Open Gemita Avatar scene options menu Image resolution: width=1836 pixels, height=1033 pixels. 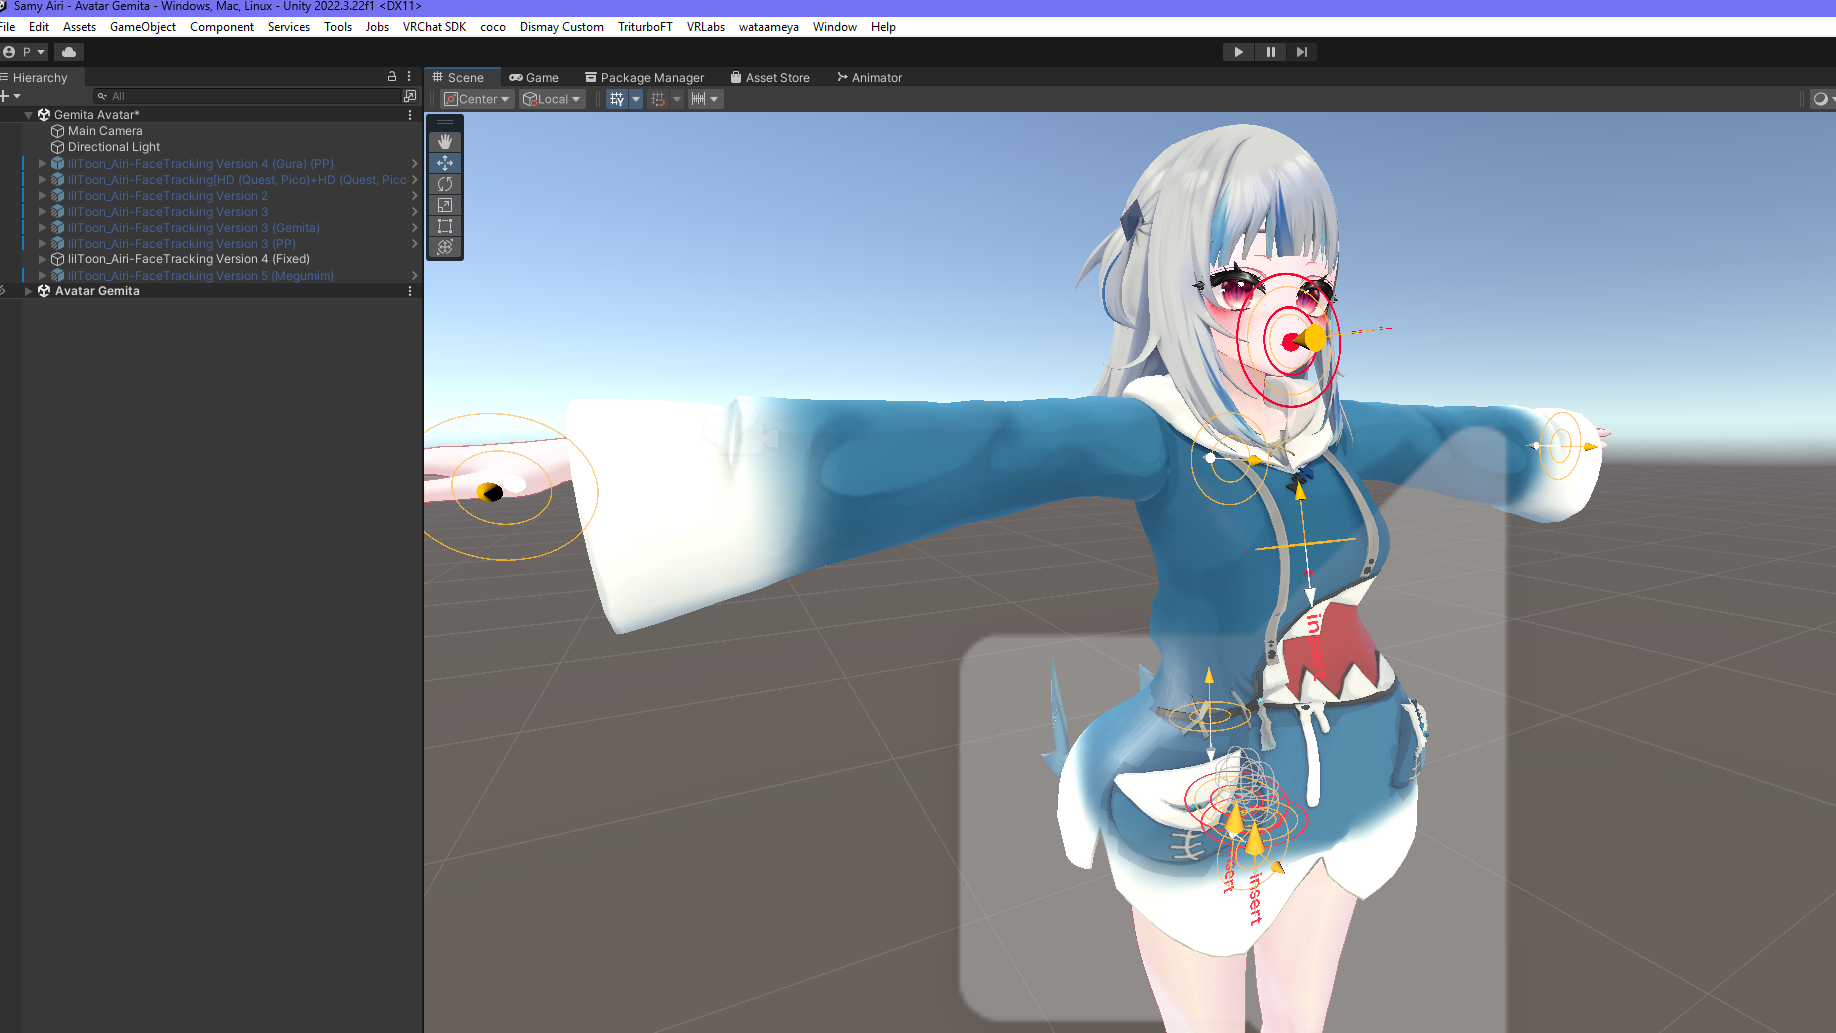(410, 115)
